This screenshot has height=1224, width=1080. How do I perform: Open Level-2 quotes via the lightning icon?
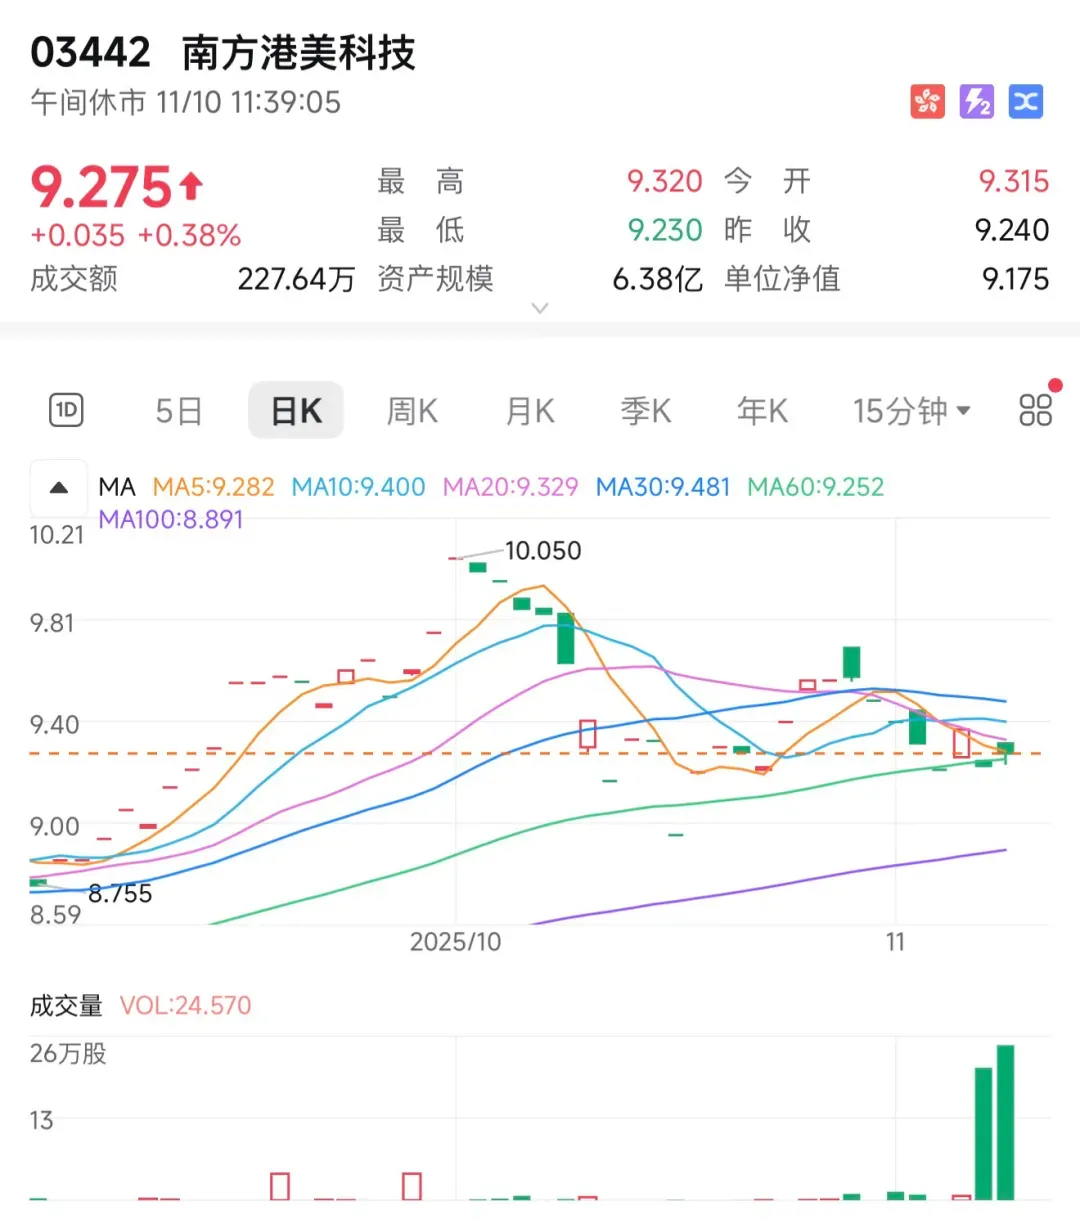(976, 101)
